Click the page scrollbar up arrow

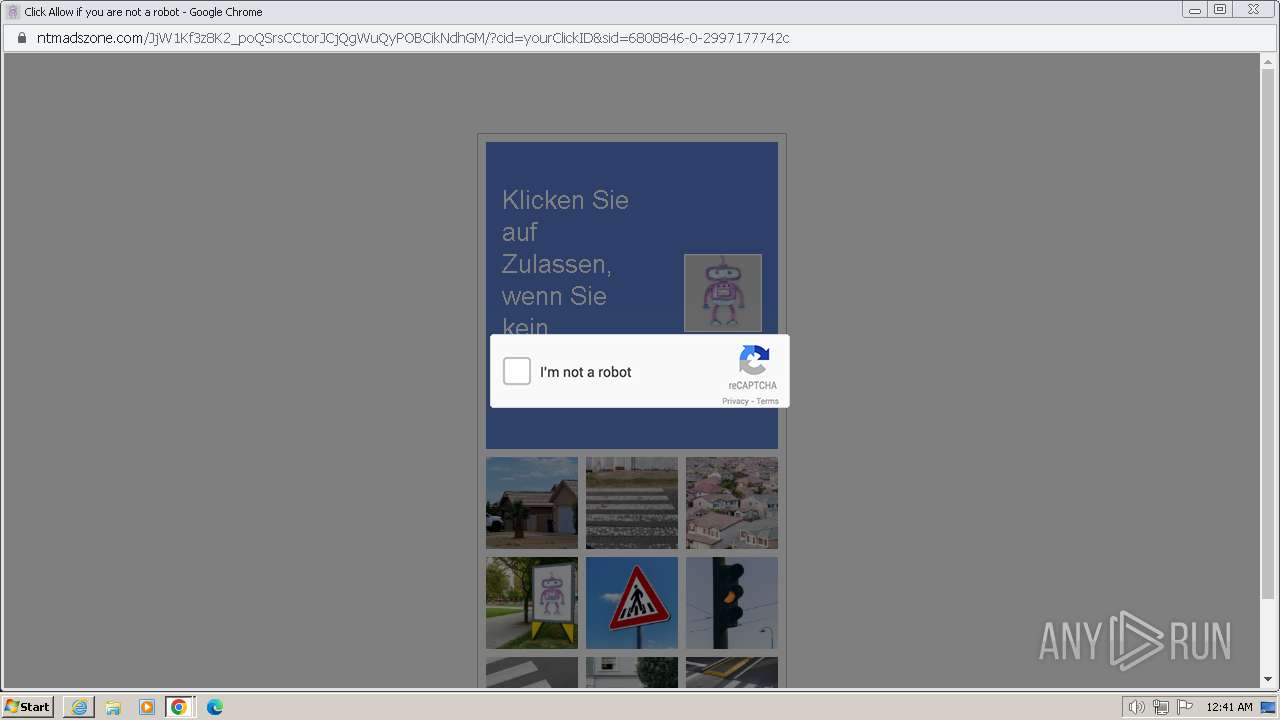[1268, 61]
